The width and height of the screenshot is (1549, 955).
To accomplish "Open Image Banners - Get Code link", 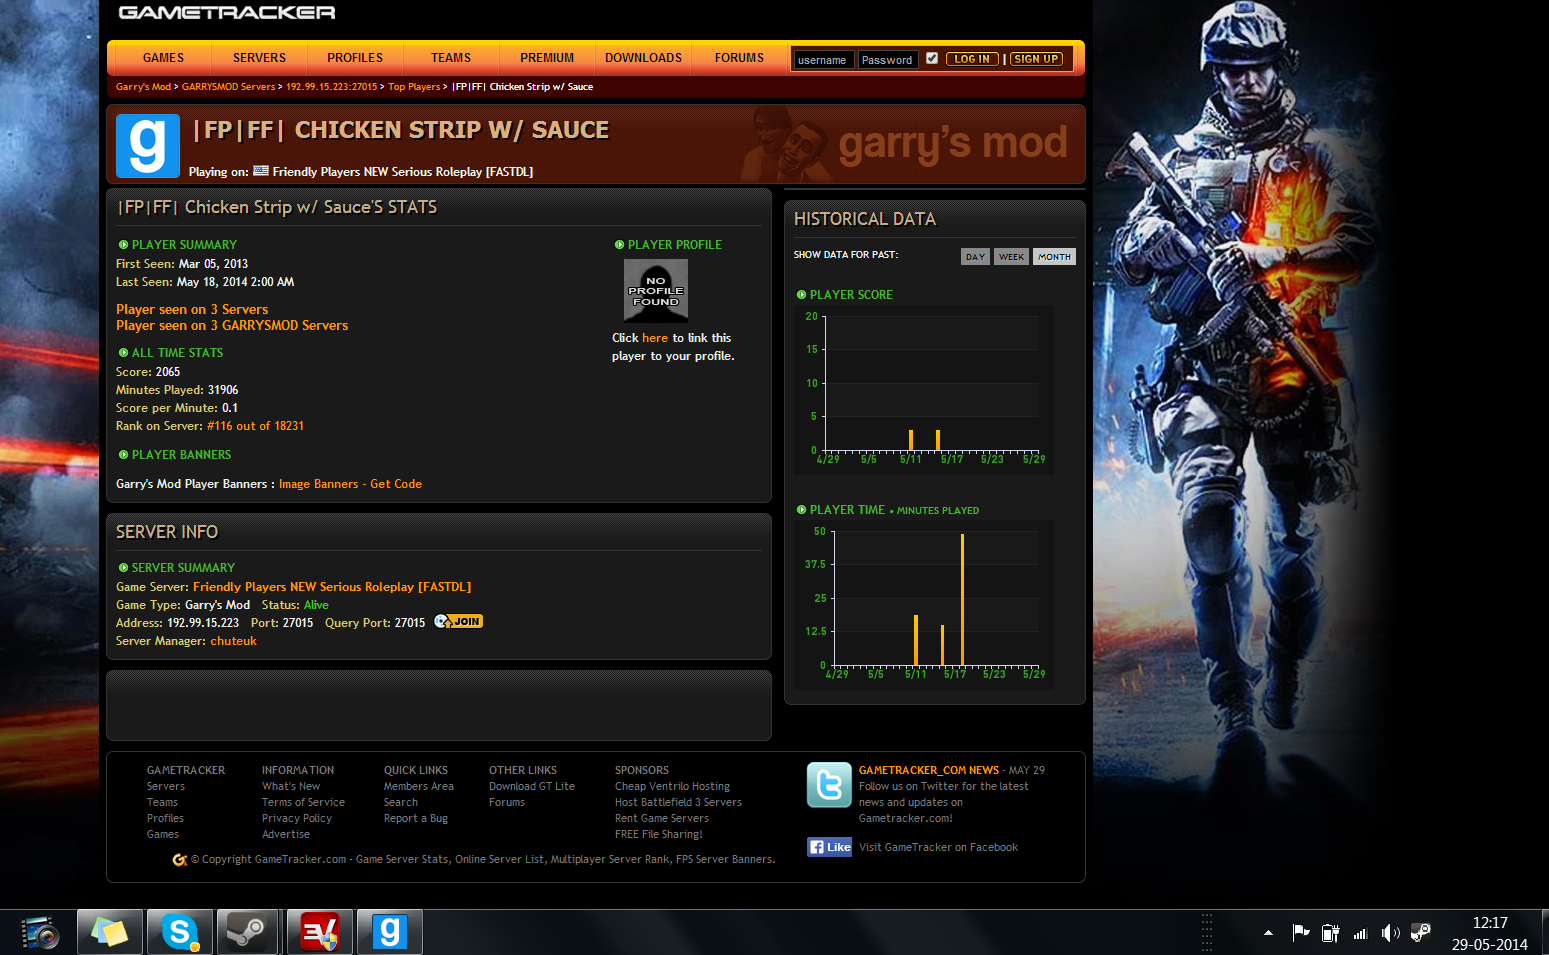I will point(350,484).
